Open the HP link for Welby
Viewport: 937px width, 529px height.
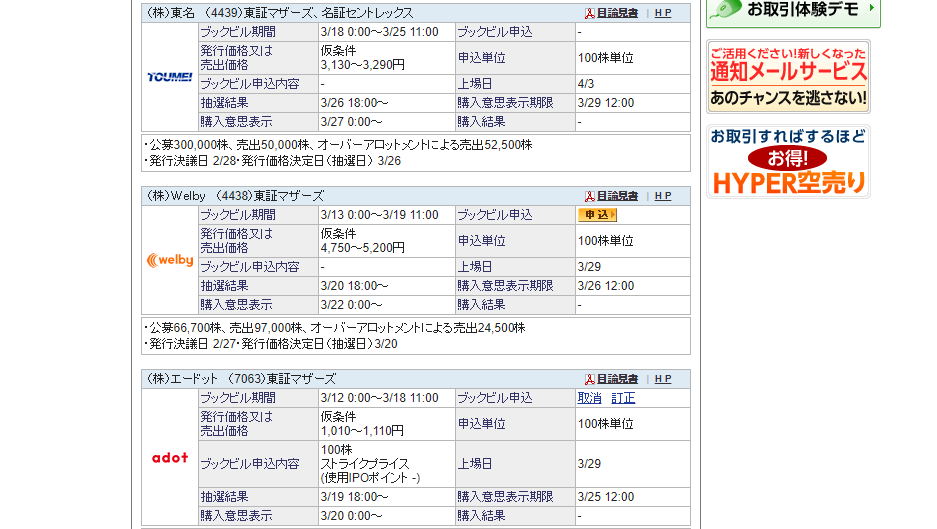663,196
